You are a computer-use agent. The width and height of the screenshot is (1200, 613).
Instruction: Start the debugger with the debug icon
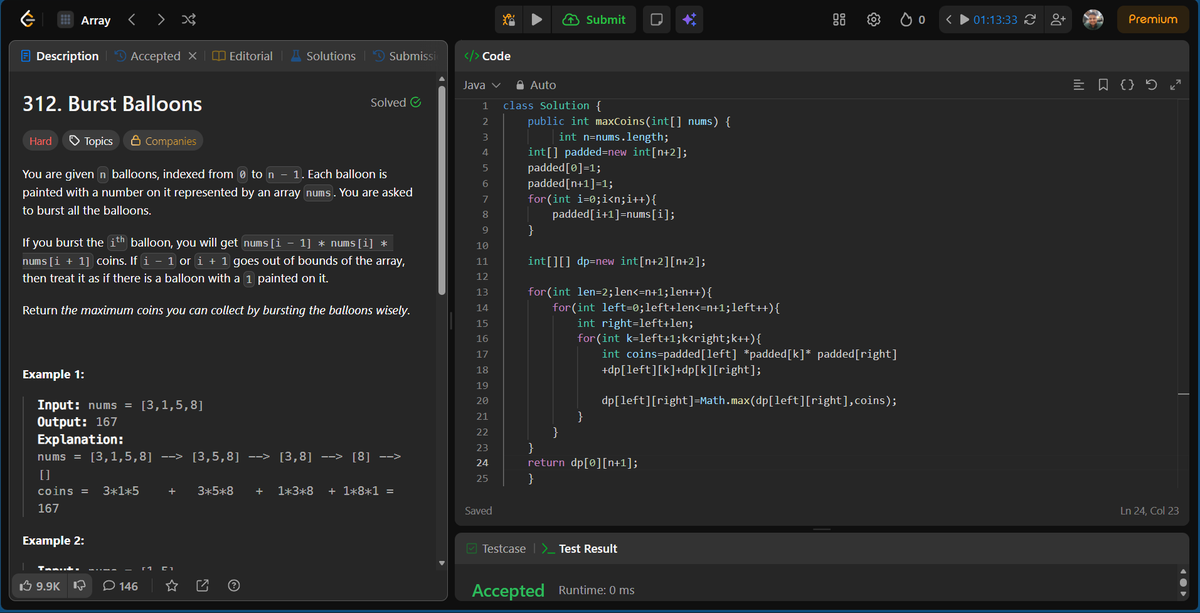[x=509, y=19]
